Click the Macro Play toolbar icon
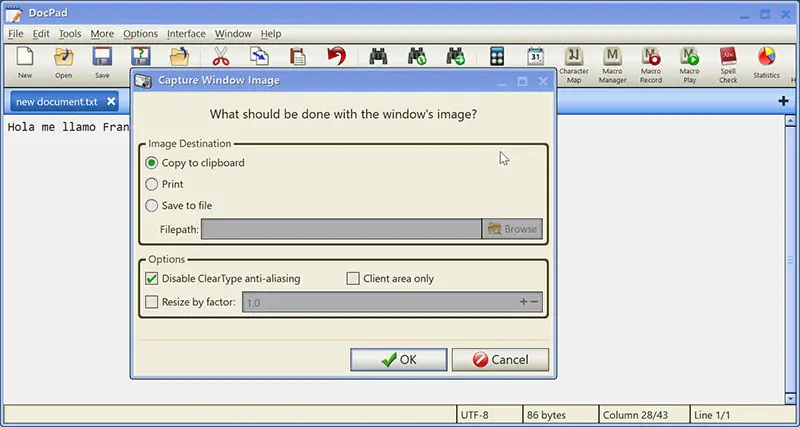 [x=689, y=65]
